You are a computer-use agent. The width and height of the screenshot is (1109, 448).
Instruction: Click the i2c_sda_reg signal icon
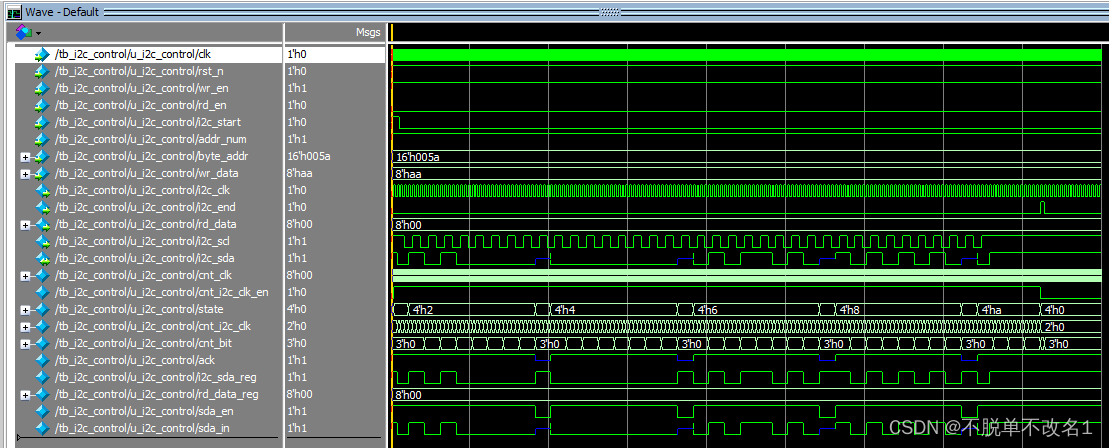click(42, 377)
